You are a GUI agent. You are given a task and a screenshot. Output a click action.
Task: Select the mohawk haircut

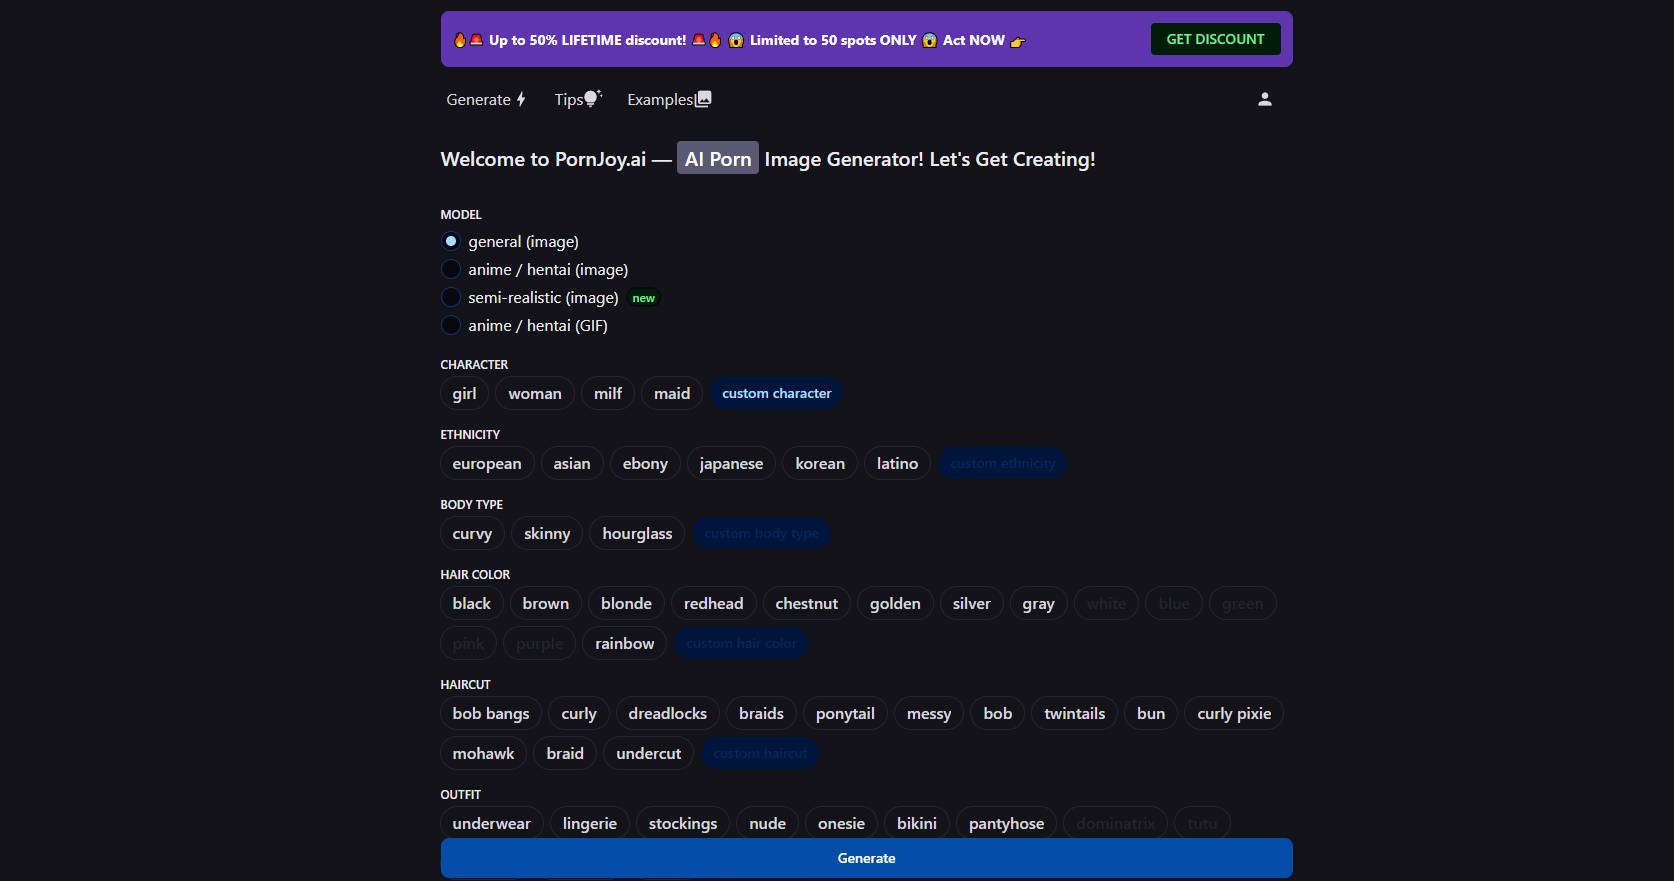coord(483,753)
